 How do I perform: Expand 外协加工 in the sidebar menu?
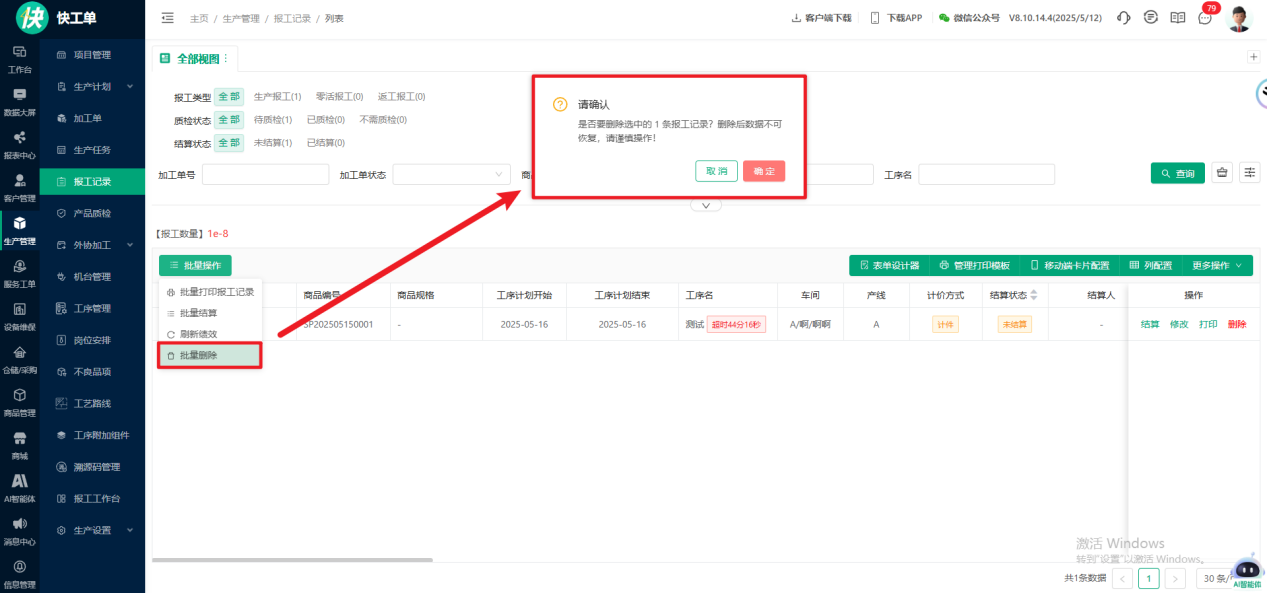click(x=92, y=245)
